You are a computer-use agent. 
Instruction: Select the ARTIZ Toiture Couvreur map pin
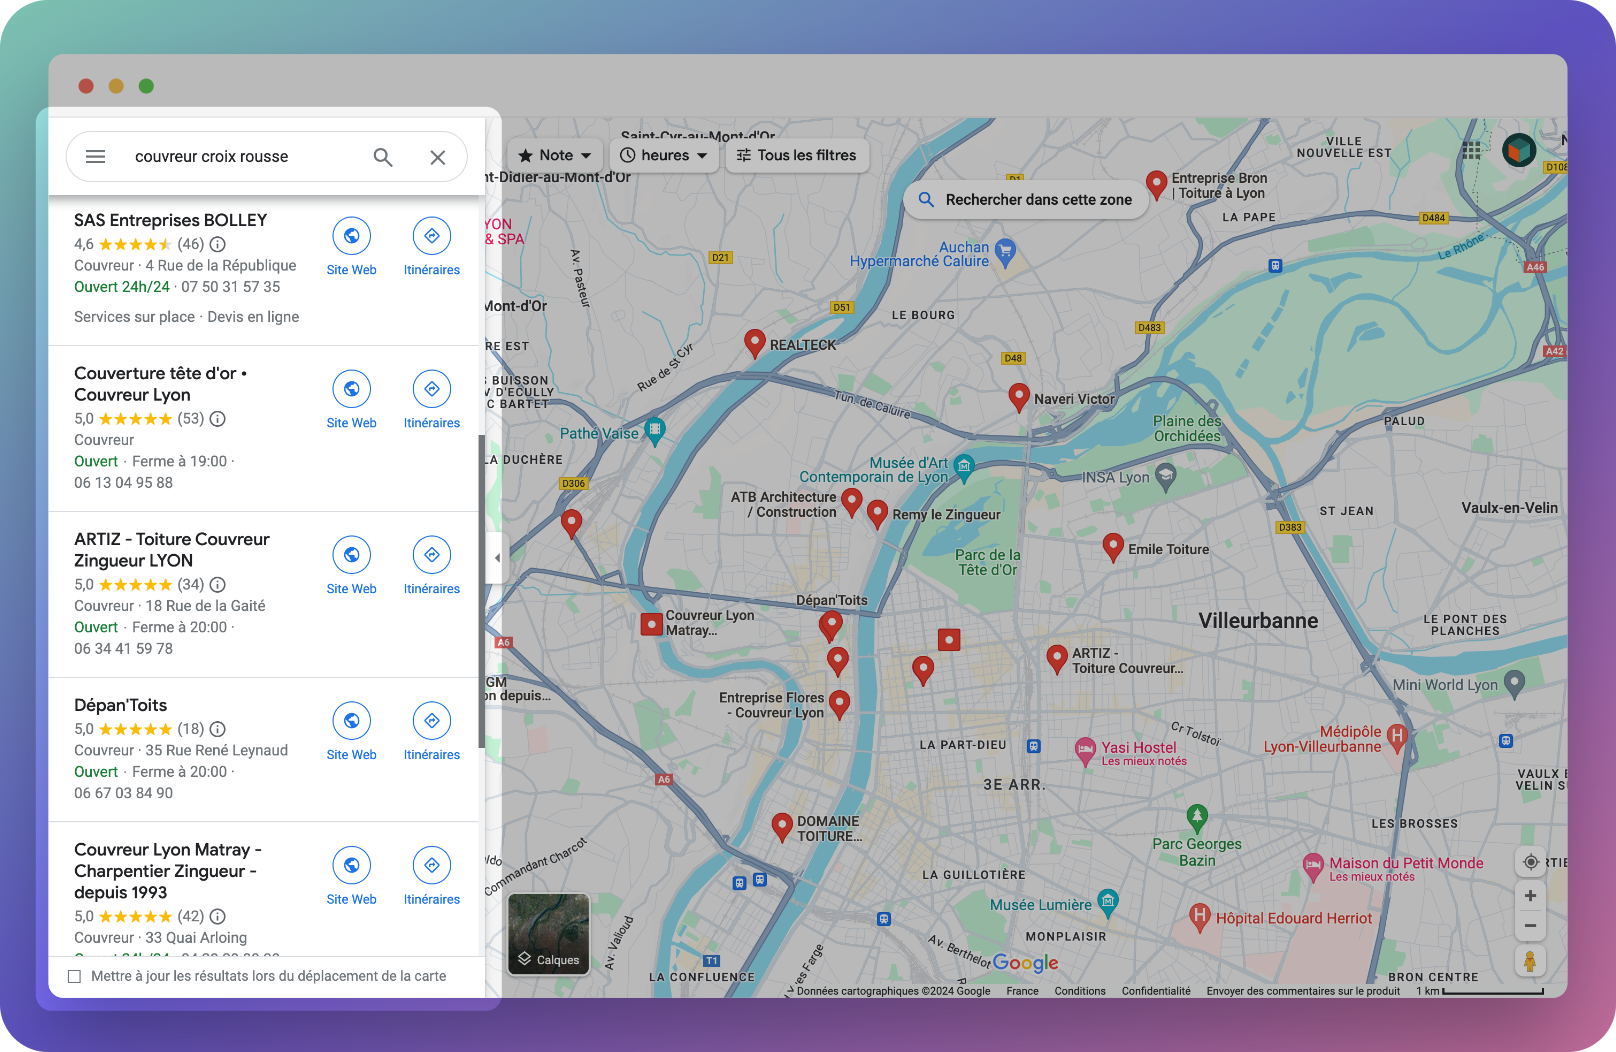pyautogui.click(x=1057, y=659)
